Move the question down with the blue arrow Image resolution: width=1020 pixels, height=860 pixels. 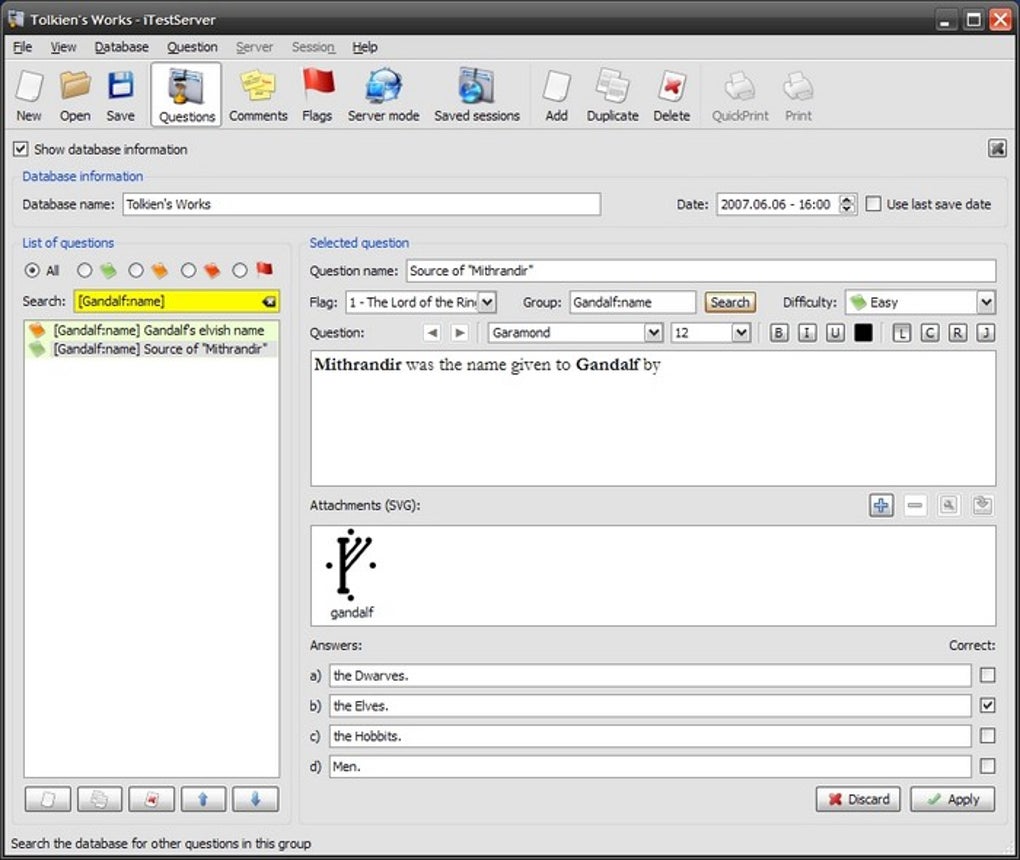click(x=255, y=799)
